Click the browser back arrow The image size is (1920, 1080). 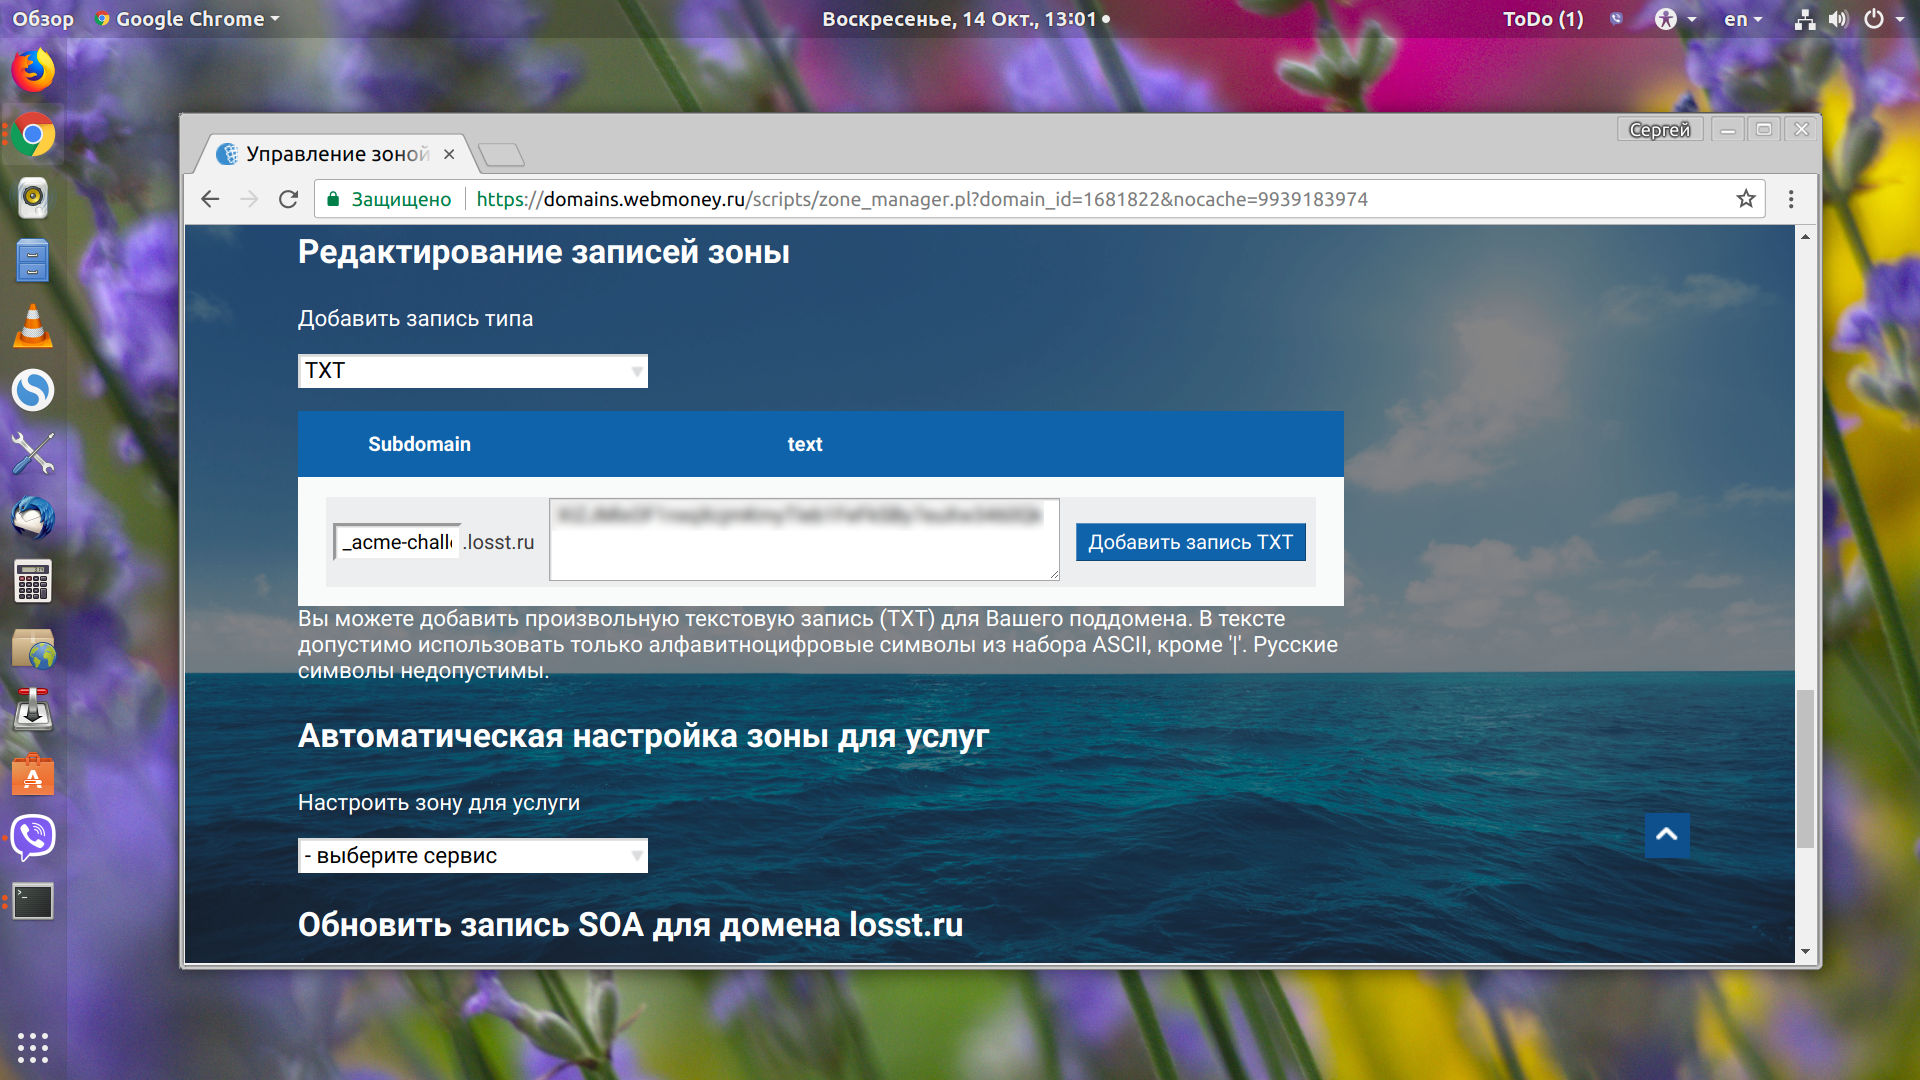pos(210,199)
